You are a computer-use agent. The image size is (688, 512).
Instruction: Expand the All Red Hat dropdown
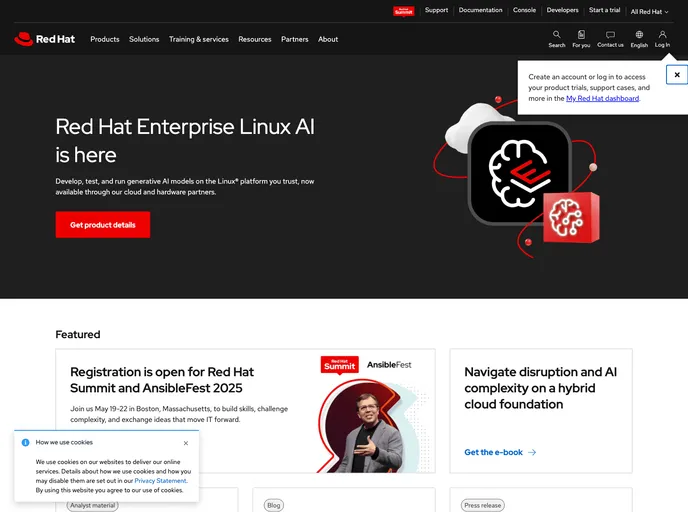point(649,12)
